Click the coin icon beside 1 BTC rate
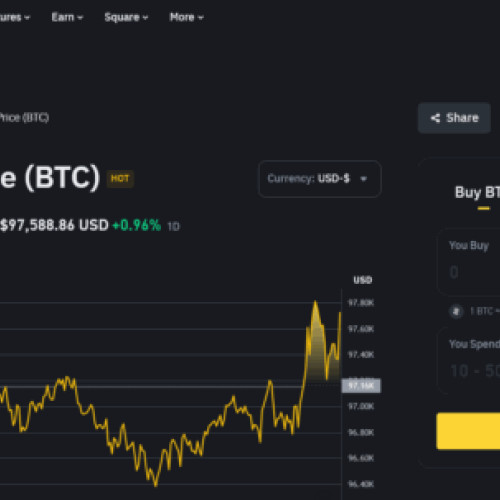 pyautogui.click(x=456, y=311)
